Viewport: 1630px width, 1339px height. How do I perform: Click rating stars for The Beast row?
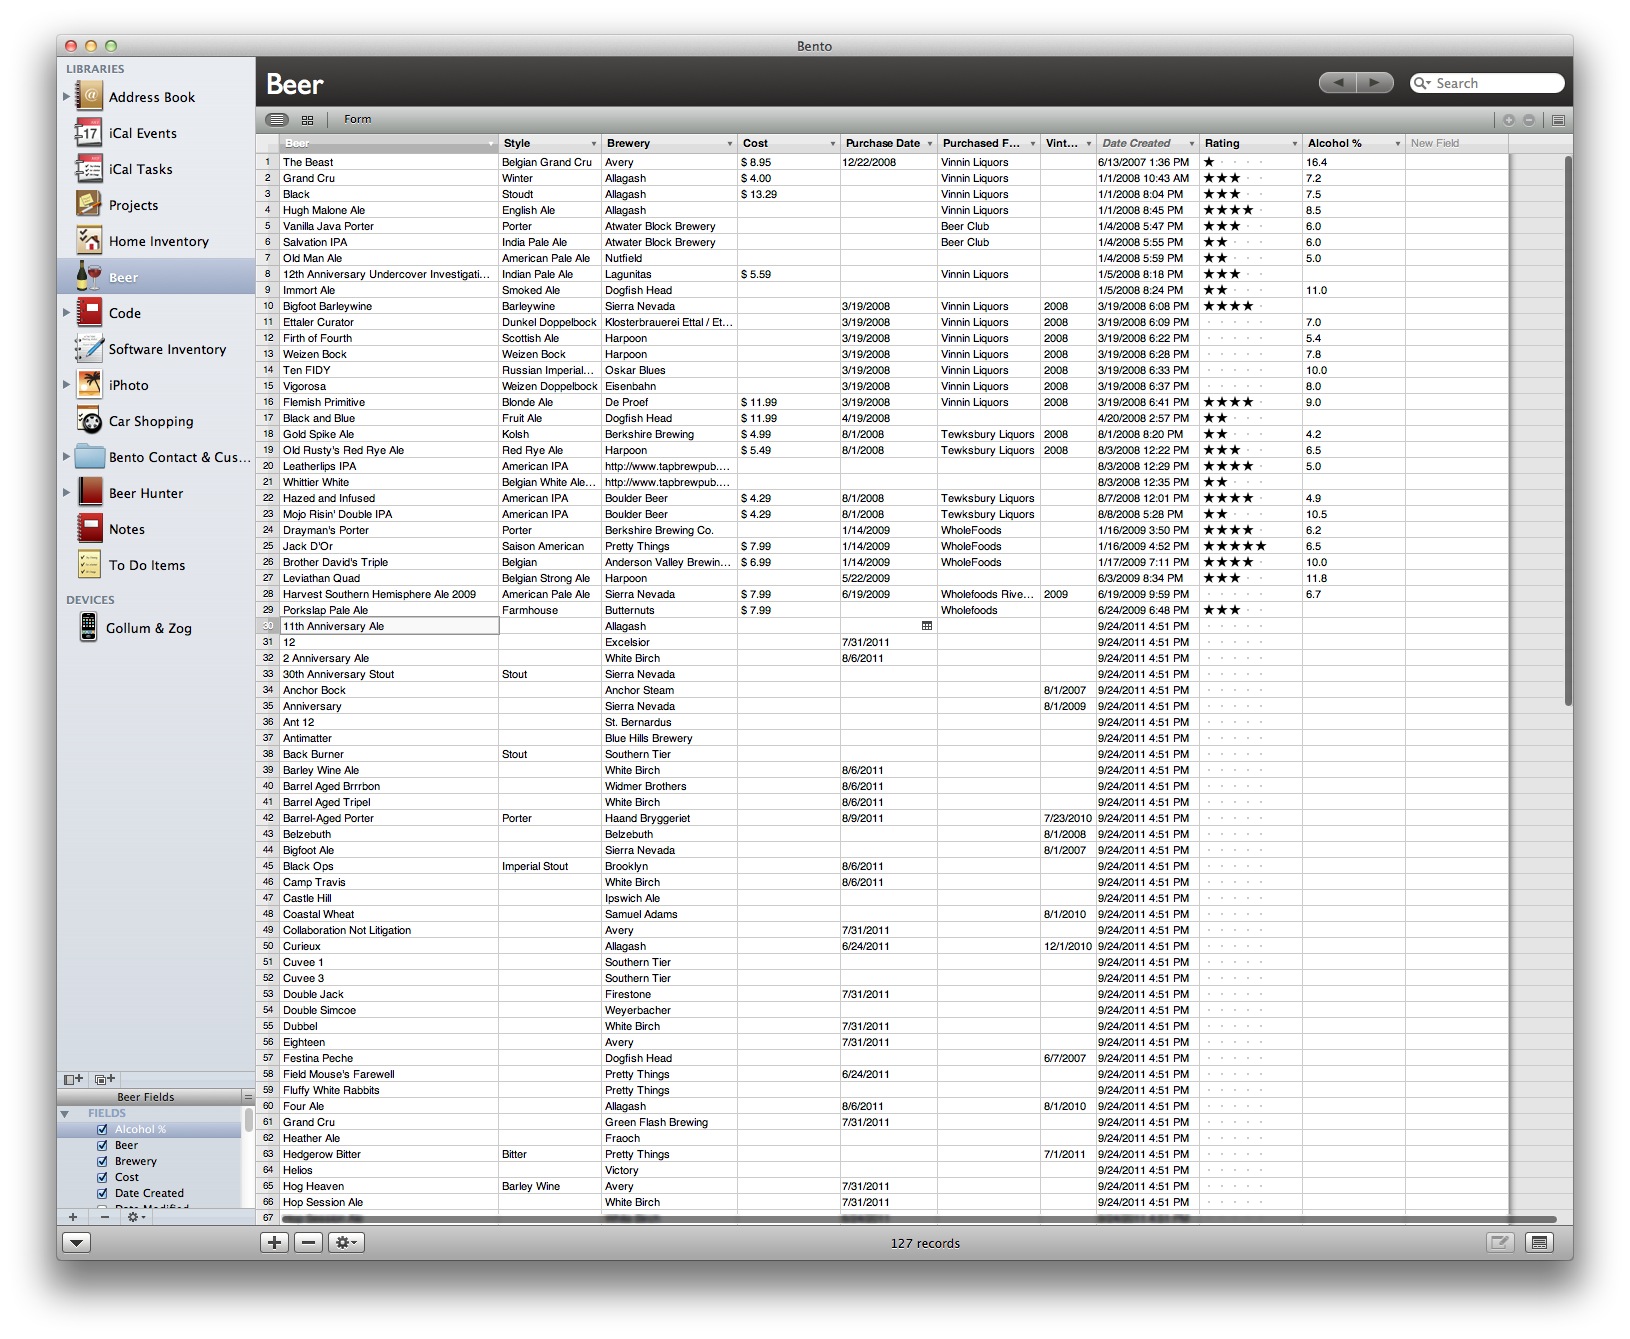pos(1235,162)
